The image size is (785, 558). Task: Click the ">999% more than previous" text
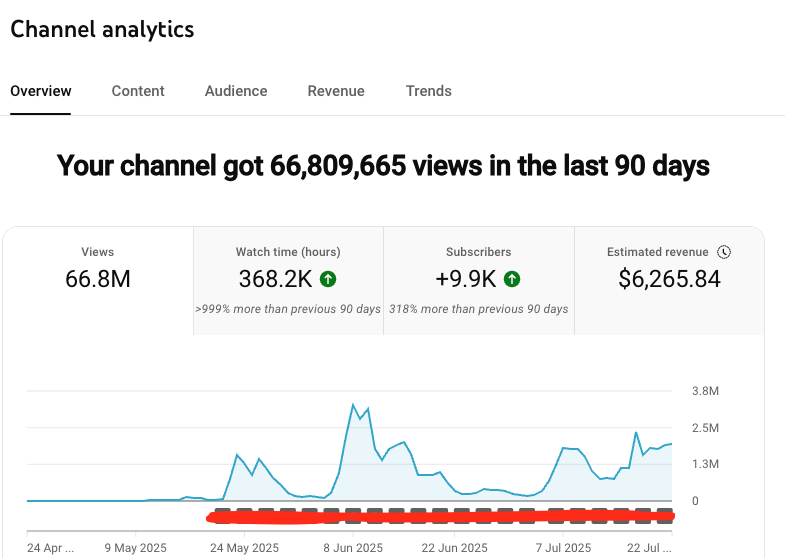(x=288, y=309)
